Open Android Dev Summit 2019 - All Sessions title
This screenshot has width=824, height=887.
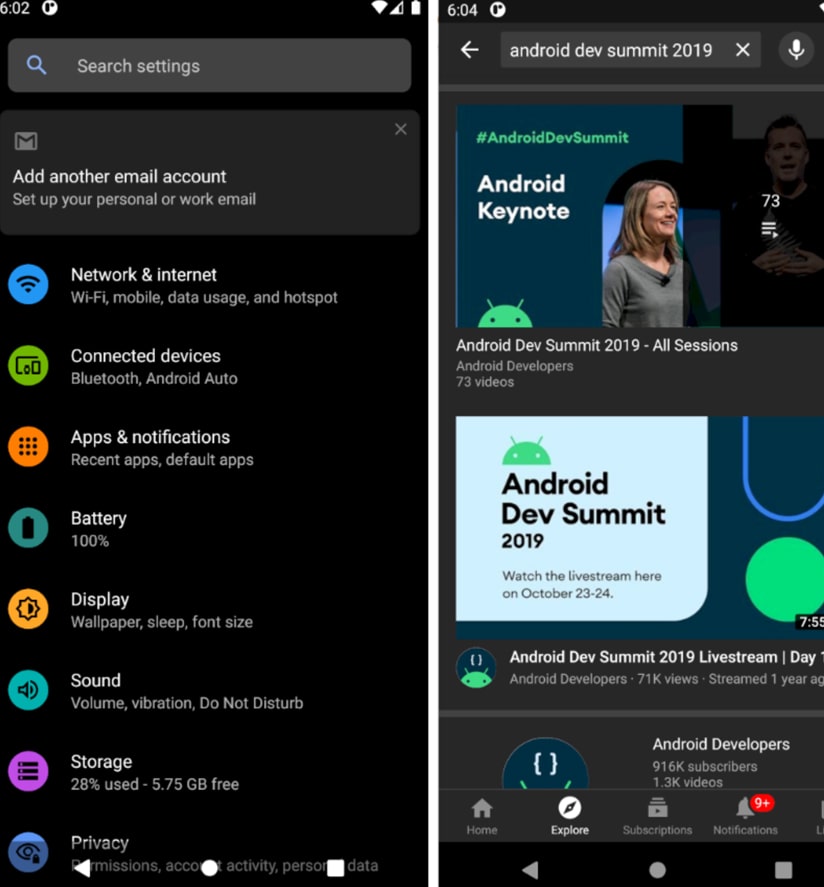597,345
